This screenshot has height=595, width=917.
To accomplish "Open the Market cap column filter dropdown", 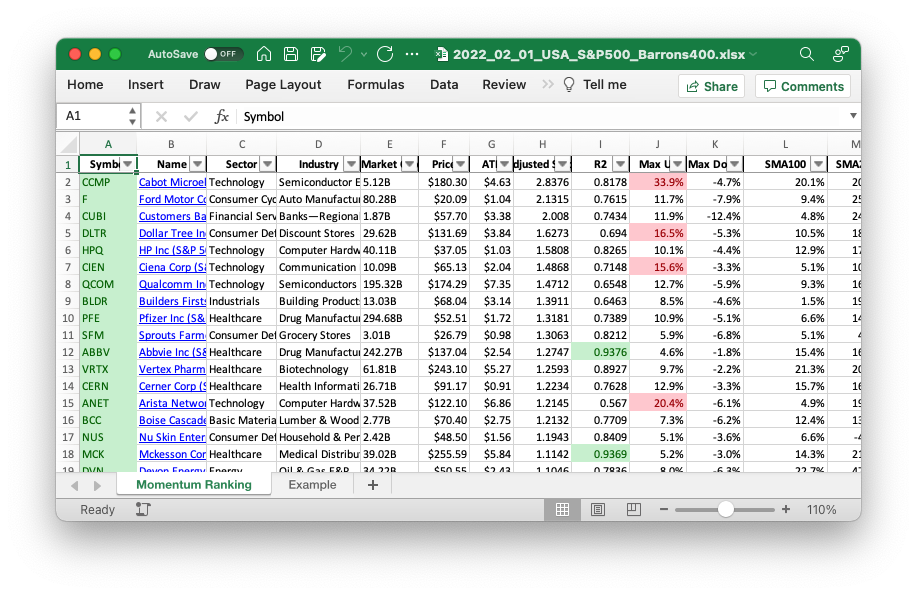I will [409, 164].
